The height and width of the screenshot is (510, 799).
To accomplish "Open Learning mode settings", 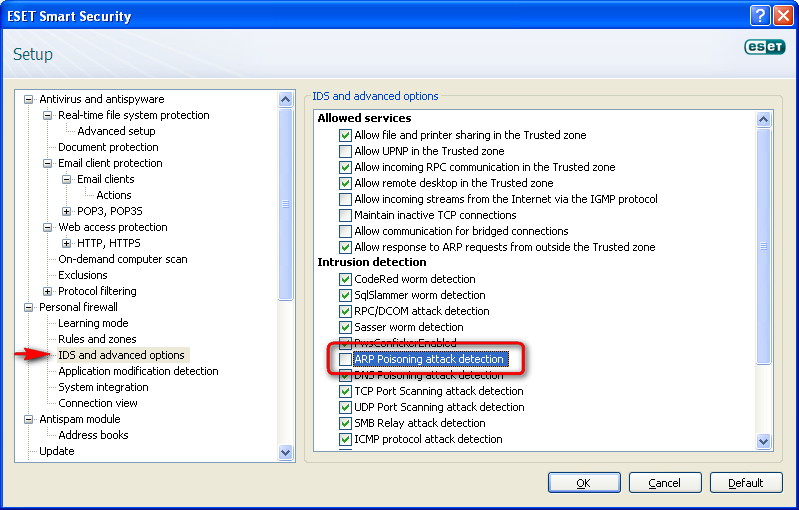I will [93, 323].
